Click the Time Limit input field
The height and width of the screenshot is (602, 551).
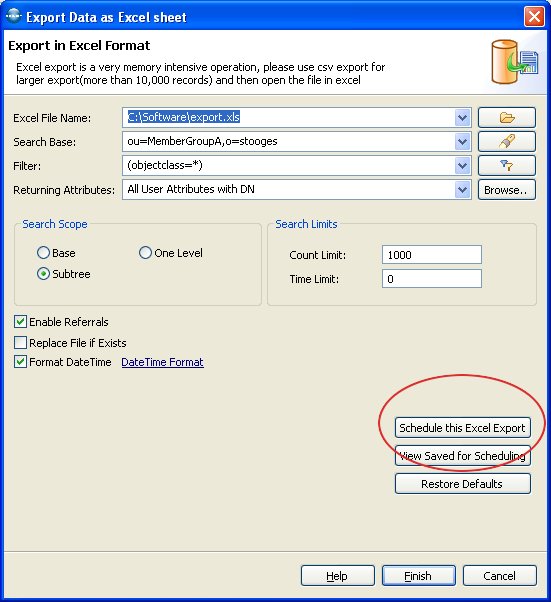(x=432, y=279)
